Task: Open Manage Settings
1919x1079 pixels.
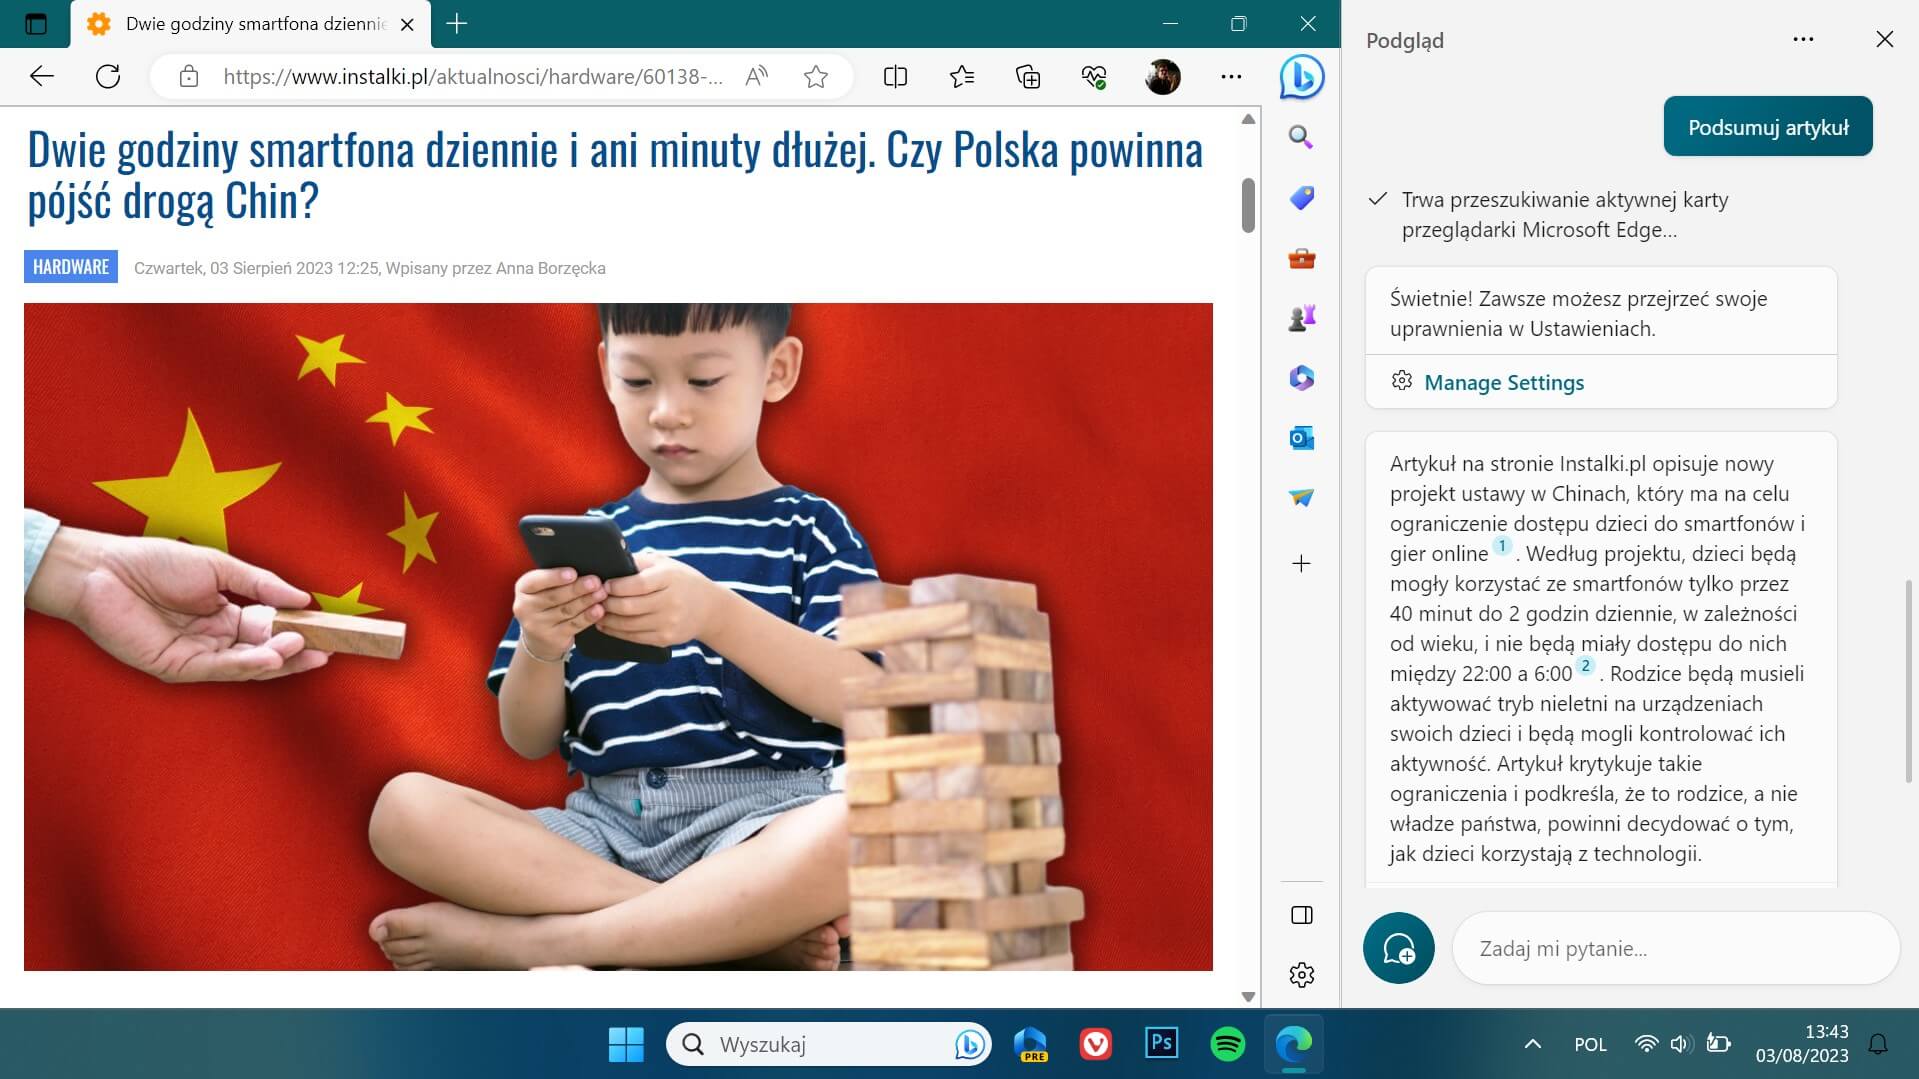Action: click(1503, 382)
